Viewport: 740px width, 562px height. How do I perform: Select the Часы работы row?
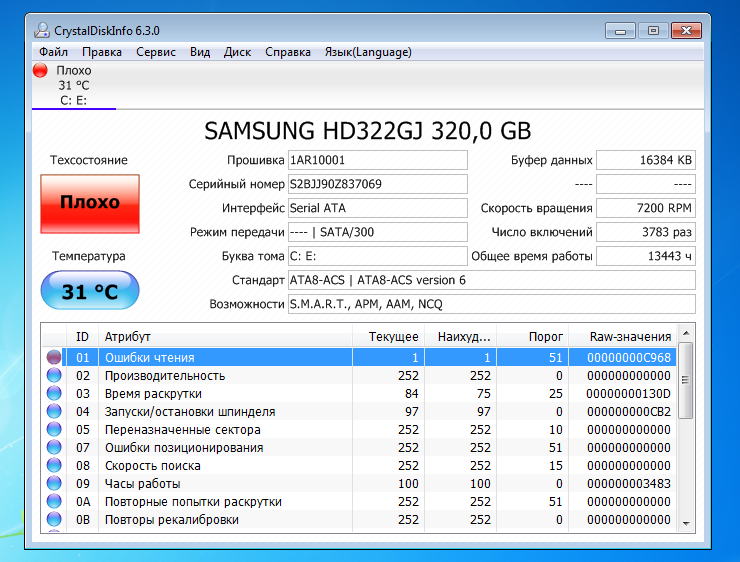coord(359,483)
